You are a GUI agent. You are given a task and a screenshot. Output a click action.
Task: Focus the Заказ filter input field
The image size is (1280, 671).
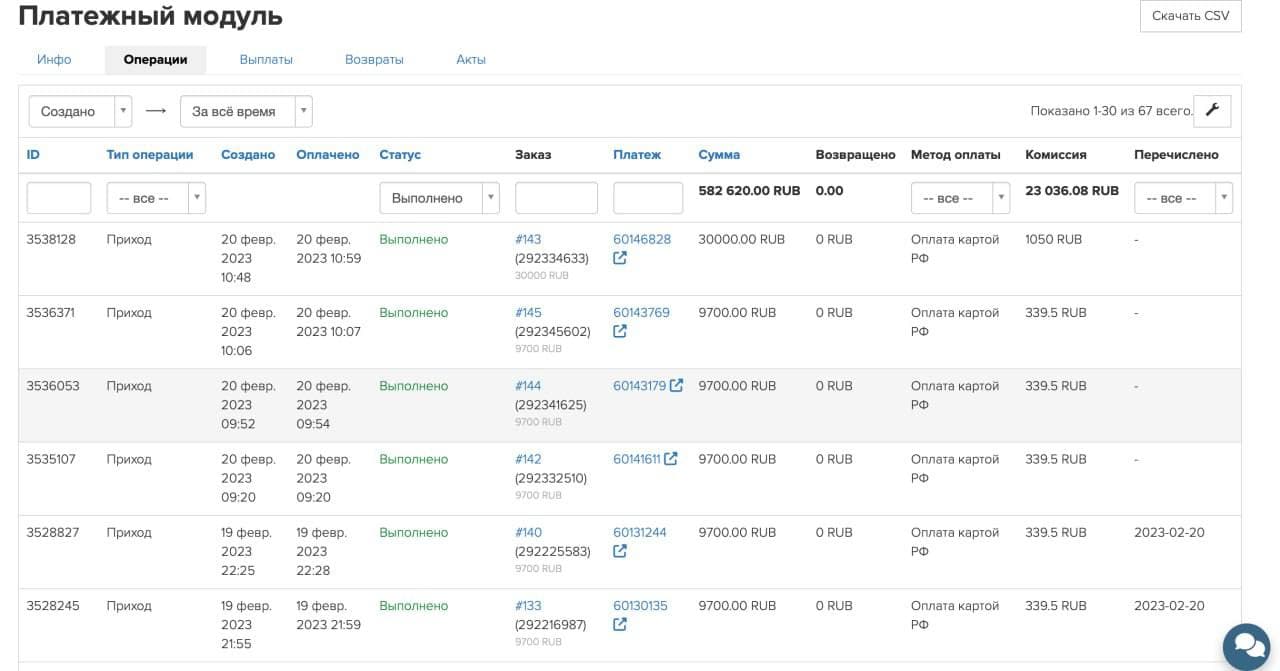click(556, 198)
